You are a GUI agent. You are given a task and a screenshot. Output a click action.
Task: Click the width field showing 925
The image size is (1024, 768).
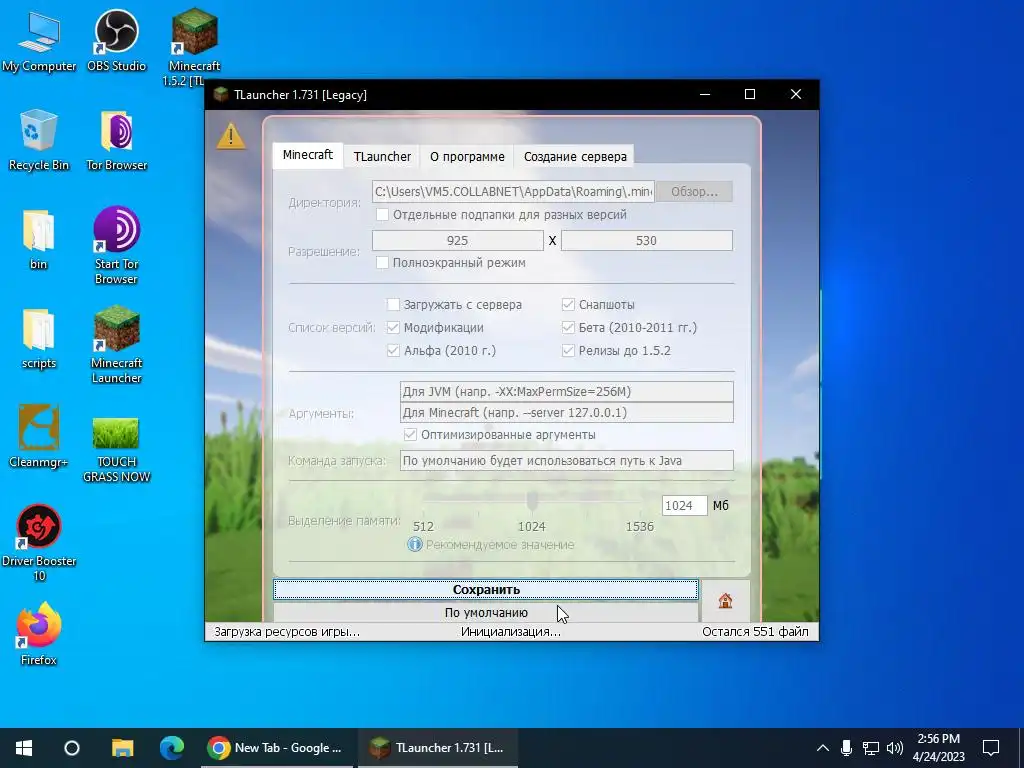point(457,240)
